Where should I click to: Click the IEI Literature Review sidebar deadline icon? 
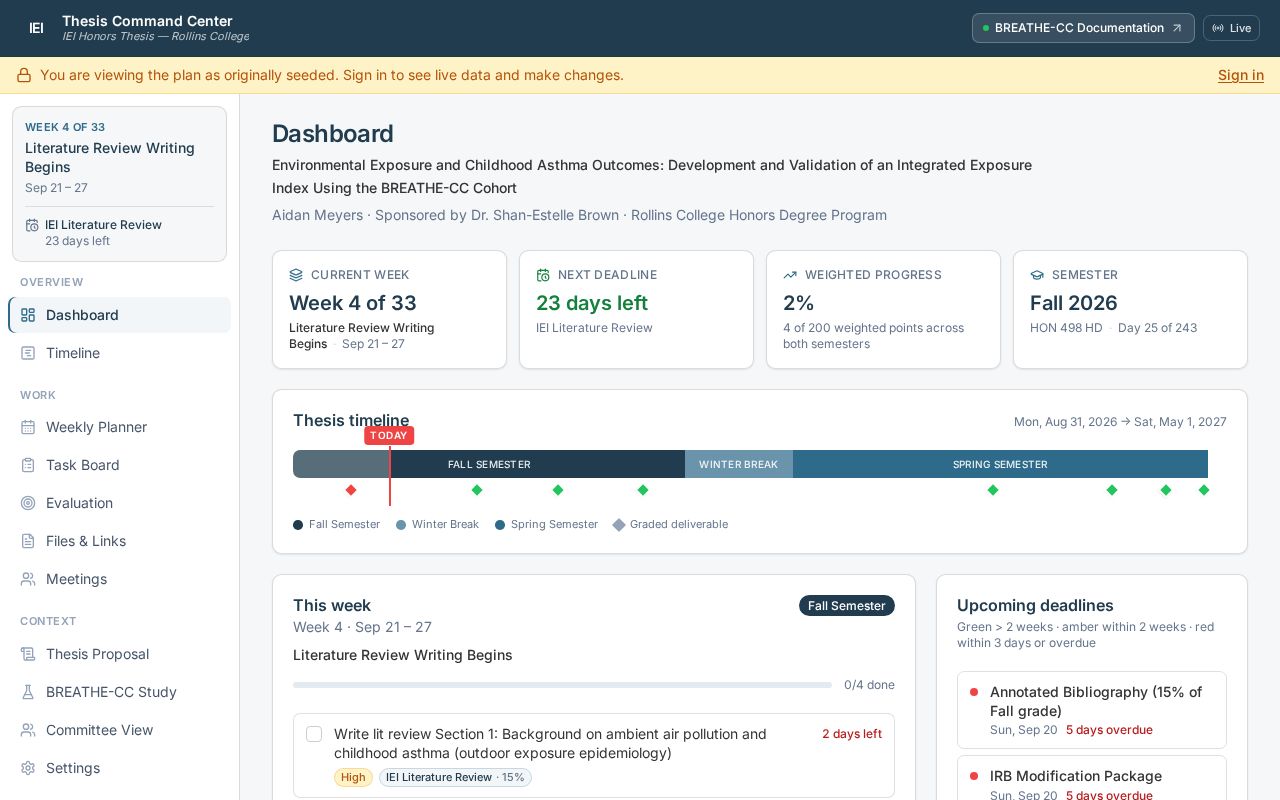[32, 225]
